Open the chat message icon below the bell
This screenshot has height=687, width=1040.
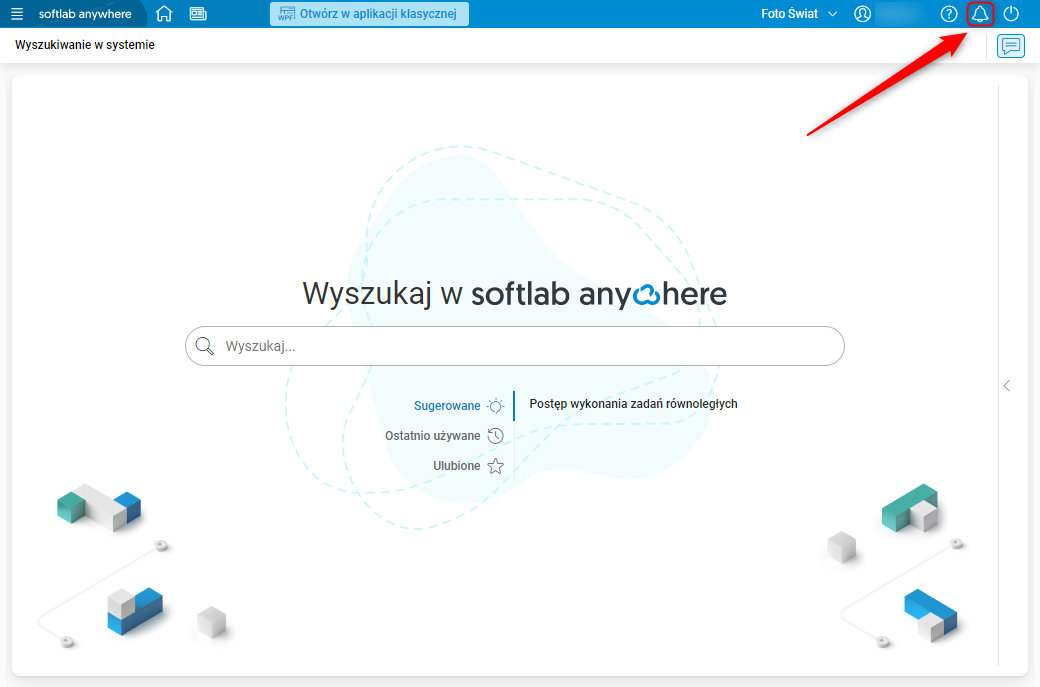pos(1010,46)
